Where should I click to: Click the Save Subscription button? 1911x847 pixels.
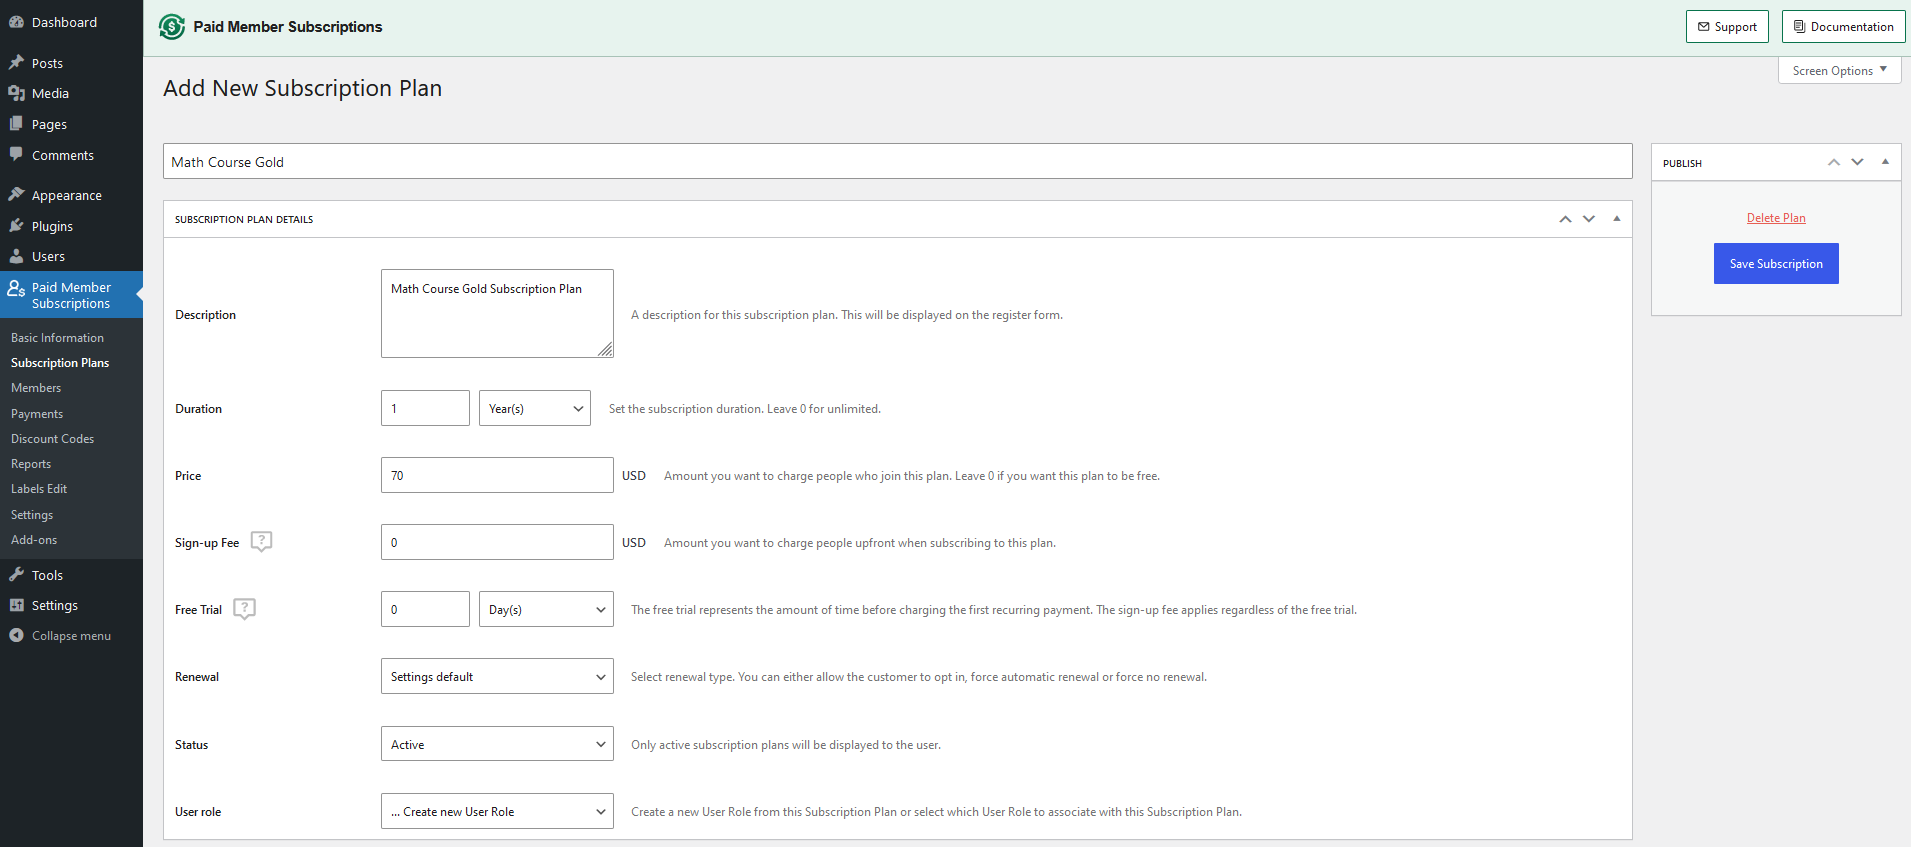1776,263
